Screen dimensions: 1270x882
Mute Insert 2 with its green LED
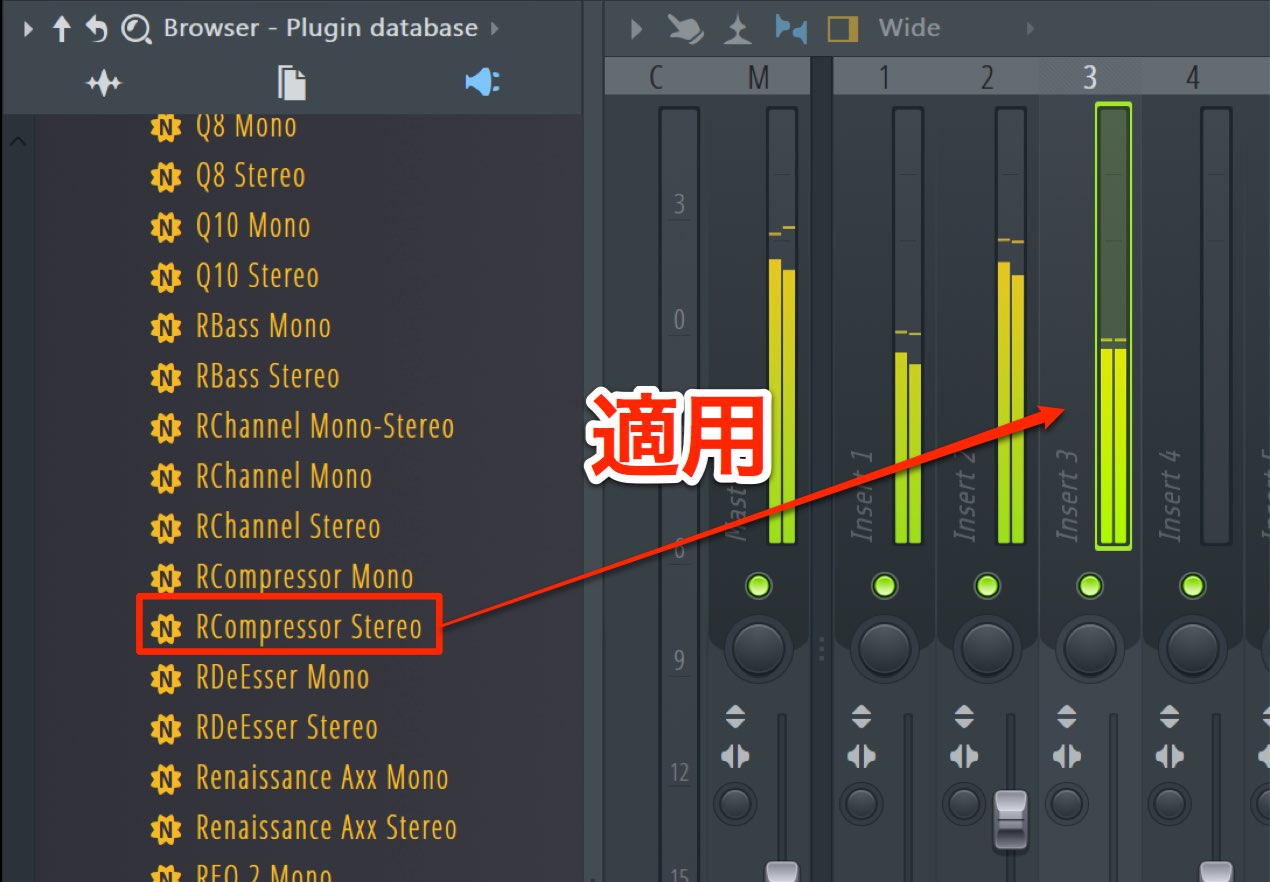[x=987, y=585]
